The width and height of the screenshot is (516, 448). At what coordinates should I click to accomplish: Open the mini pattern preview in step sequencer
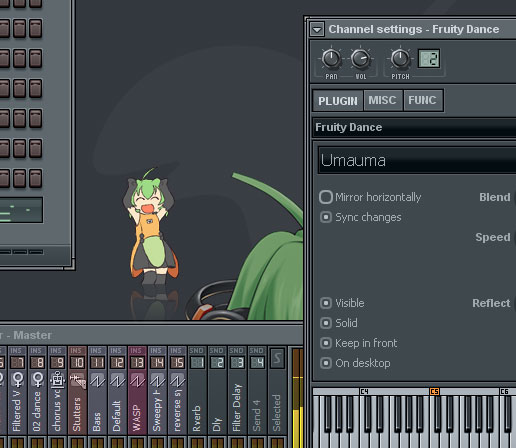[x=21, y=210]
